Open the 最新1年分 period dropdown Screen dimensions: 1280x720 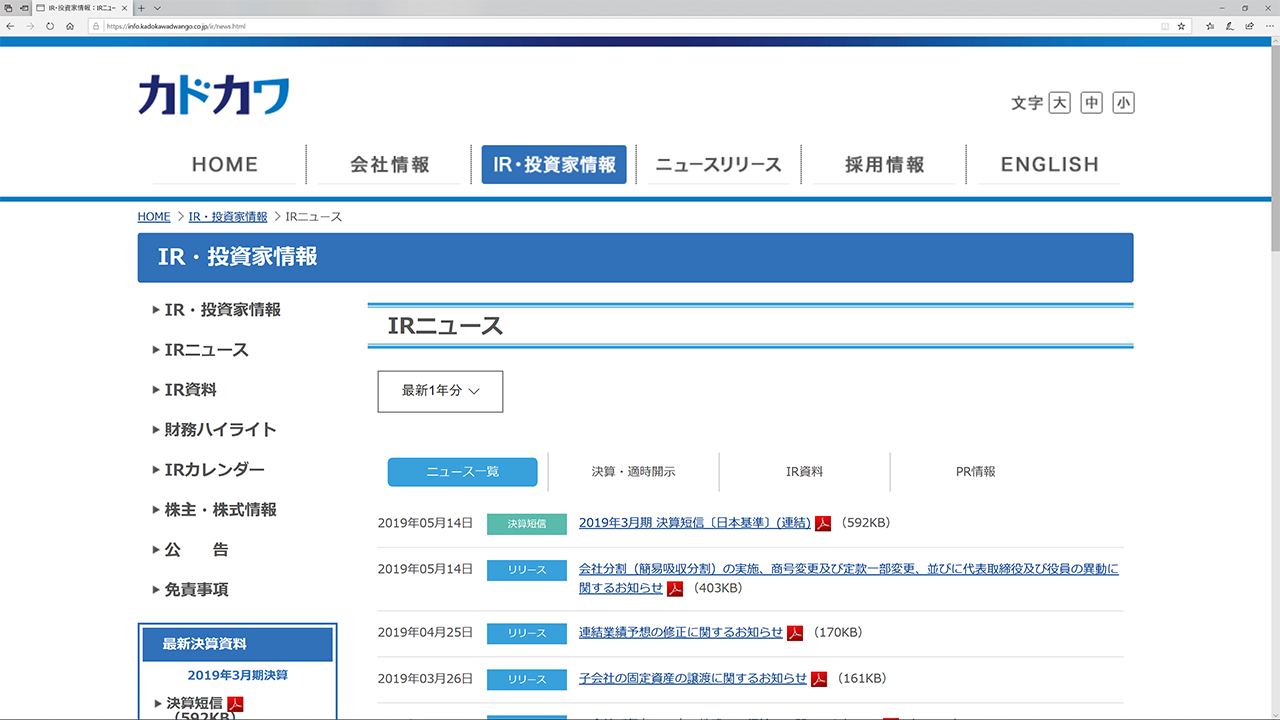coord(440,391)
